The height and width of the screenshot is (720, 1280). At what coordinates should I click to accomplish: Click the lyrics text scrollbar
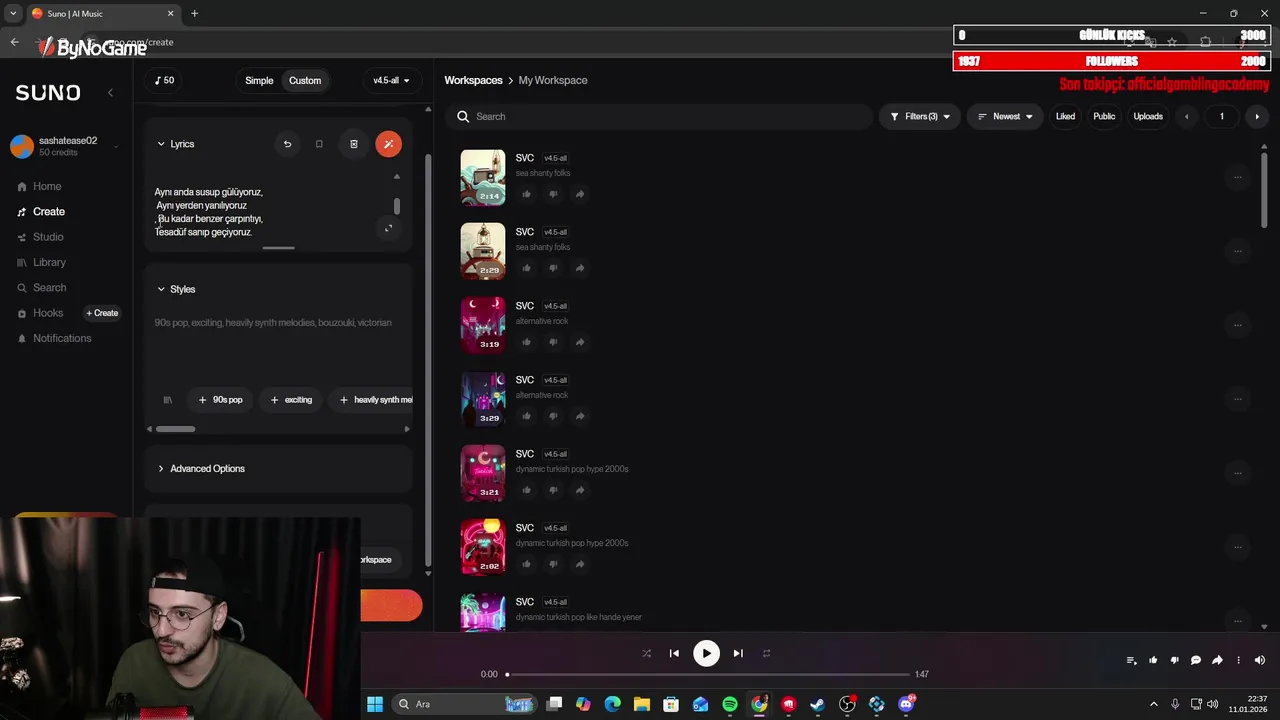point(396,206)
